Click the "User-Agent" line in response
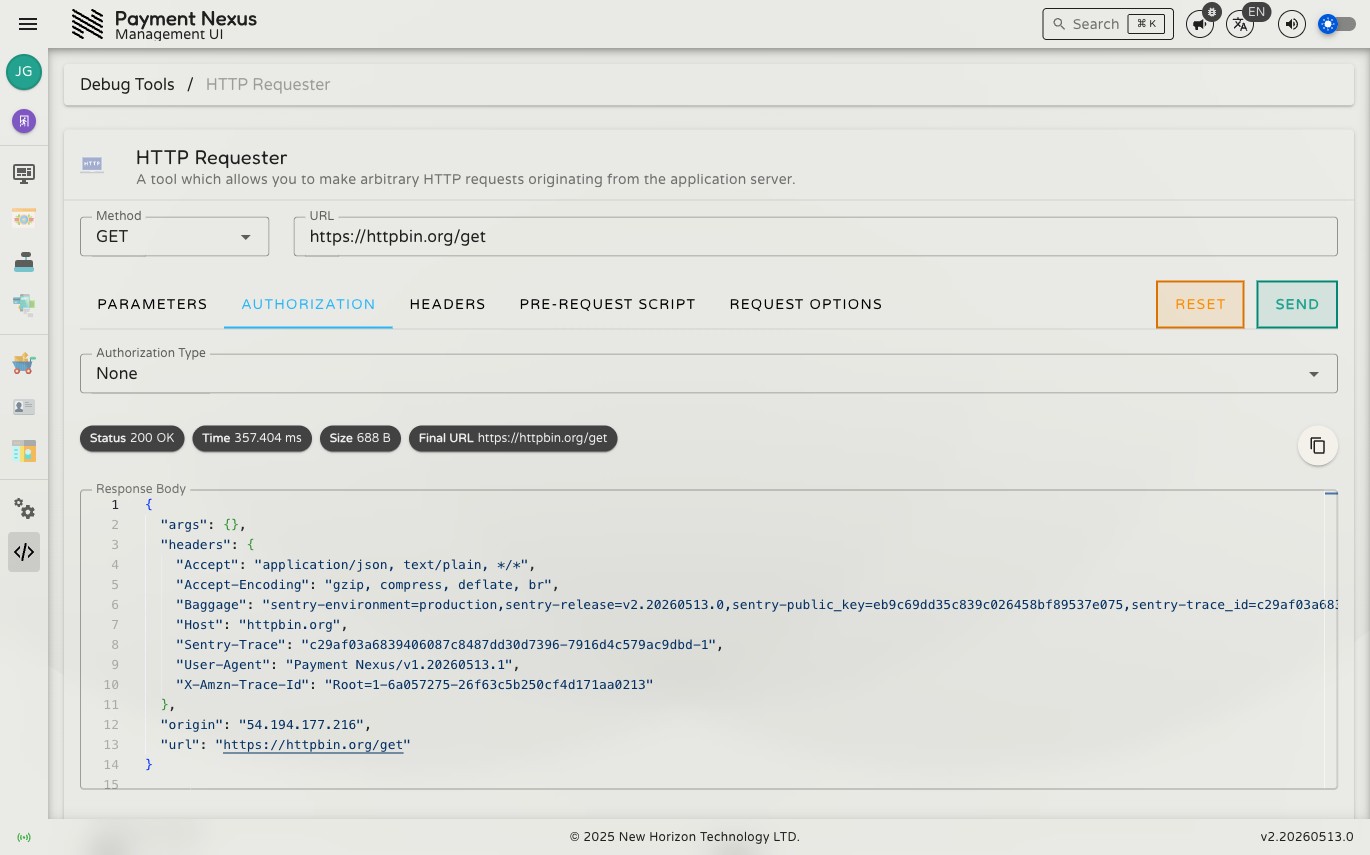This screenshot has height=855, width=1370. point(348,665)
